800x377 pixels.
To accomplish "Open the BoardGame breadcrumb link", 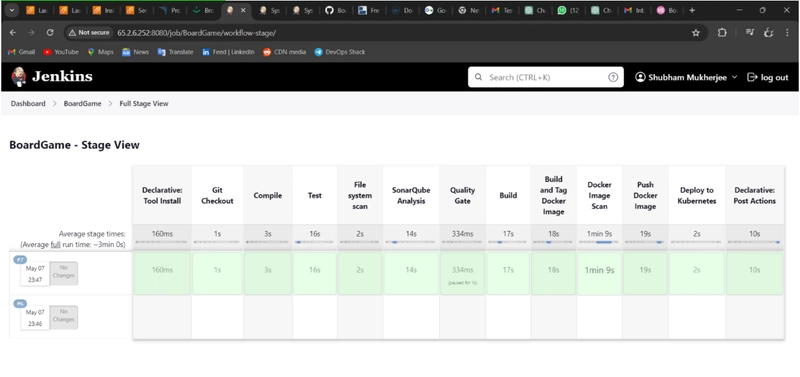I will (82, 104).
